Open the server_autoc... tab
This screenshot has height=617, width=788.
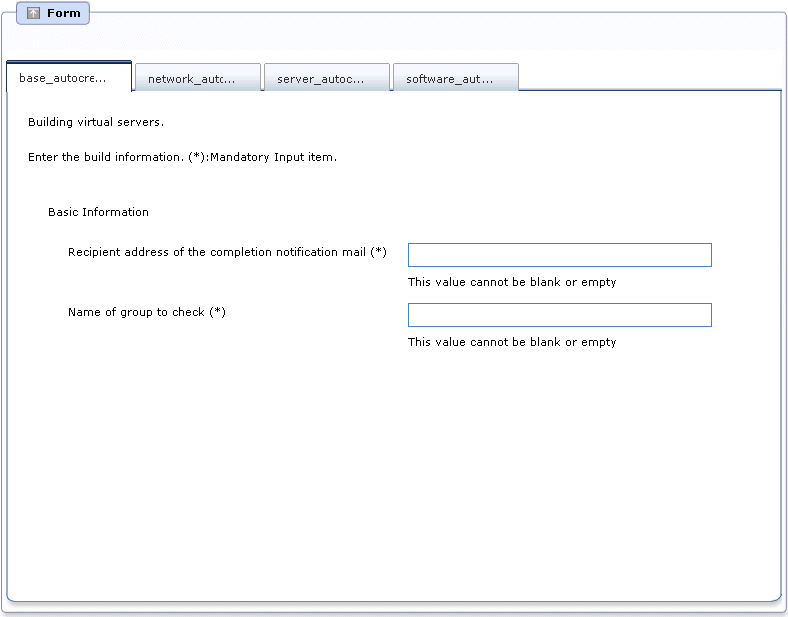click(327, 77)
